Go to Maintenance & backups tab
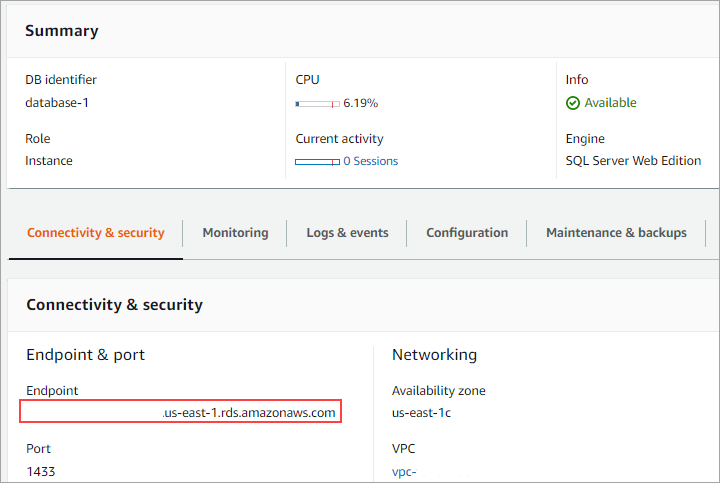 coord(616,233)
